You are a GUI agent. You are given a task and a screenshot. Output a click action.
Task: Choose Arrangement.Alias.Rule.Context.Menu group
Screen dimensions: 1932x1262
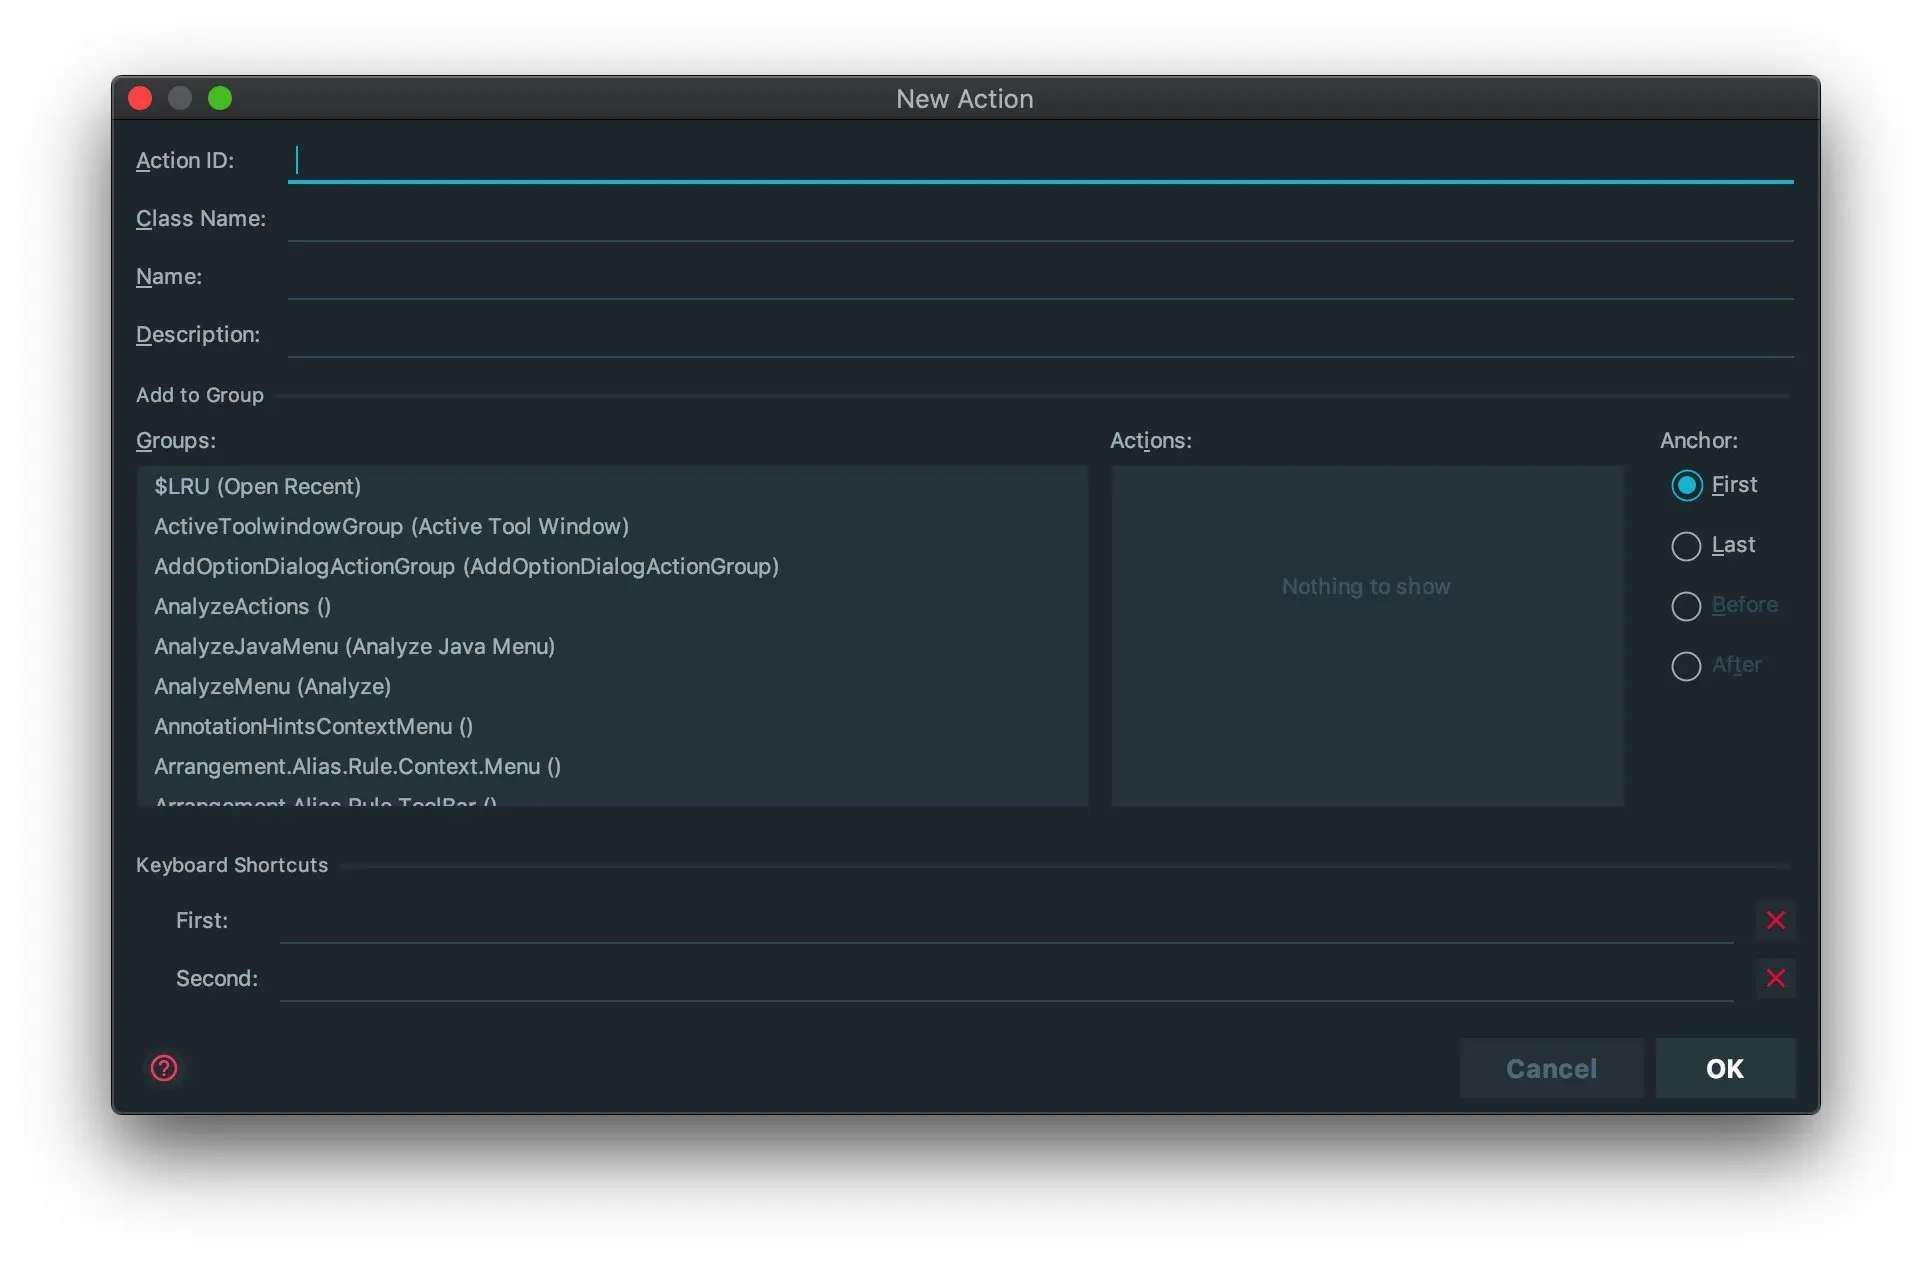coord(357,766)
